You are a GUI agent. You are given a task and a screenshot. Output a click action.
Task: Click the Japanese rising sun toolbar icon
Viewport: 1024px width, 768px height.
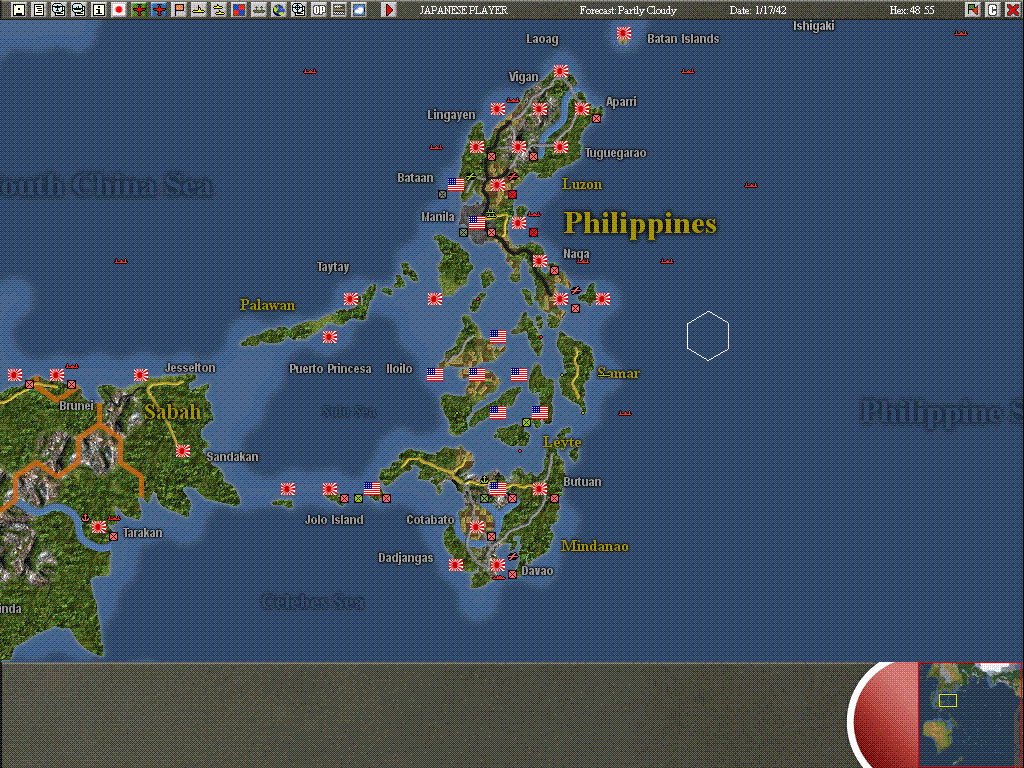click(119, 10)
